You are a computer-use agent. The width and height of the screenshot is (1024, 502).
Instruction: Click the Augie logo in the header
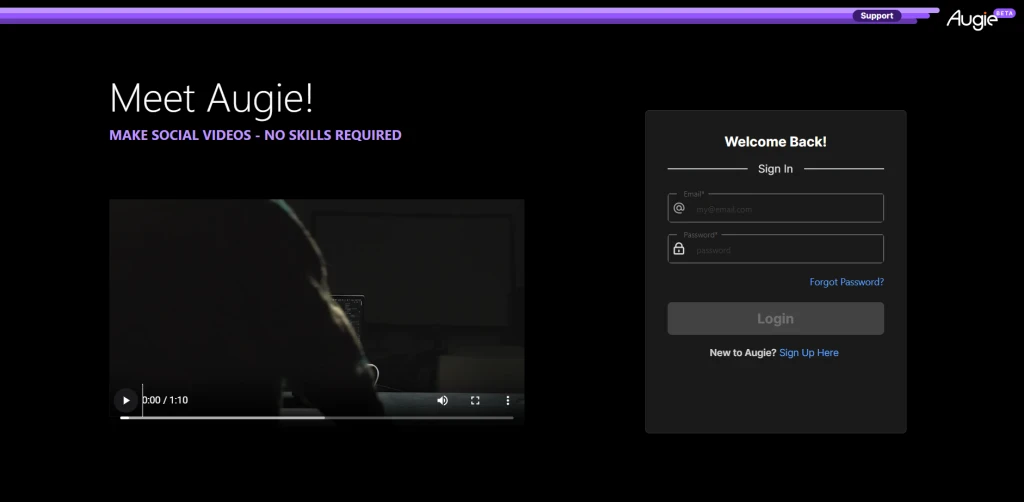point(972,20)
